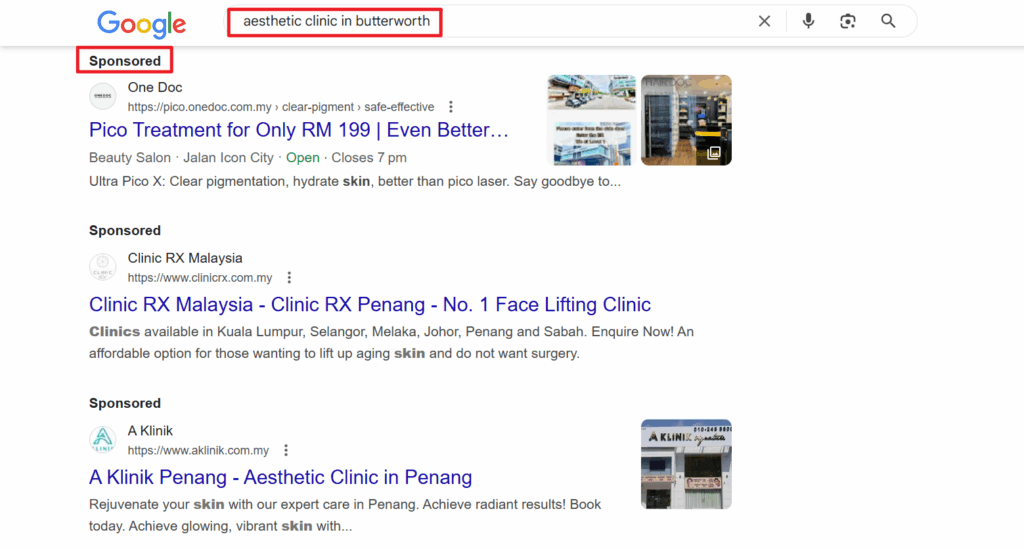Click the Clinic RX Malaysia favicon
The image size is (1024, 549).
pos(103,267)
